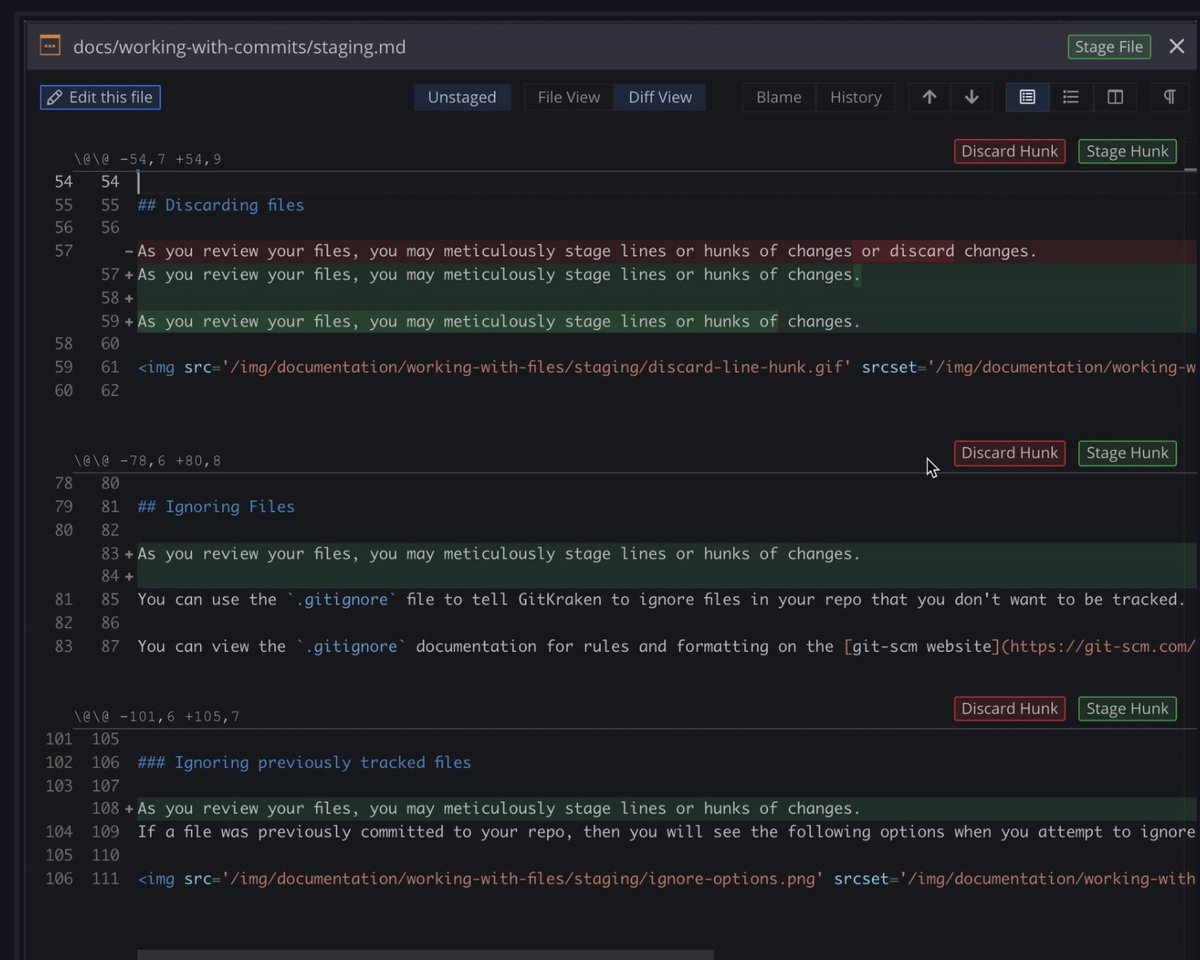The width and height of the screenshot is (1200, 960).
Task: Click the file type icon beside staging.md
Action: click(x=49, y=46)
